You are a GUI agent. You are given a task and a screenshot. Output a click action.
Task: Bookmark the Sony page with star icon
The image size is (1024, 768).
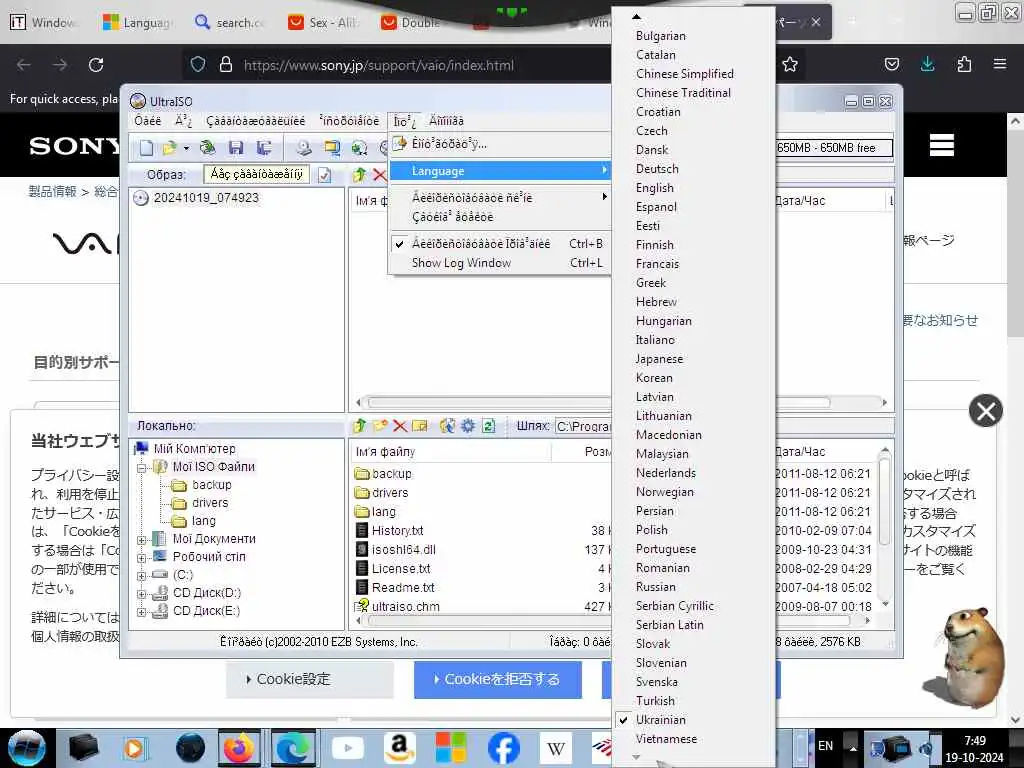pos(790,64)
